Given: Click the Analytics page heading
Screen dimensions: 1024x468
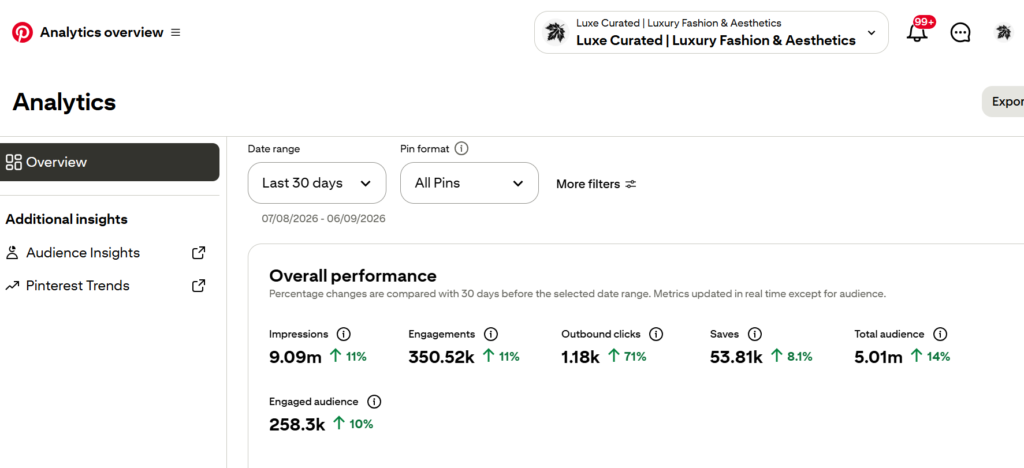Looking at the screenshot, I should (x=64, y=102).
